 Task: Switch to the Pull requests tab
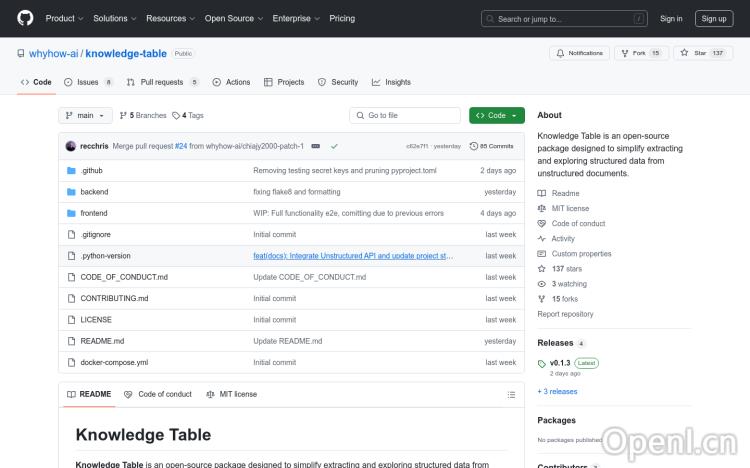162,82
